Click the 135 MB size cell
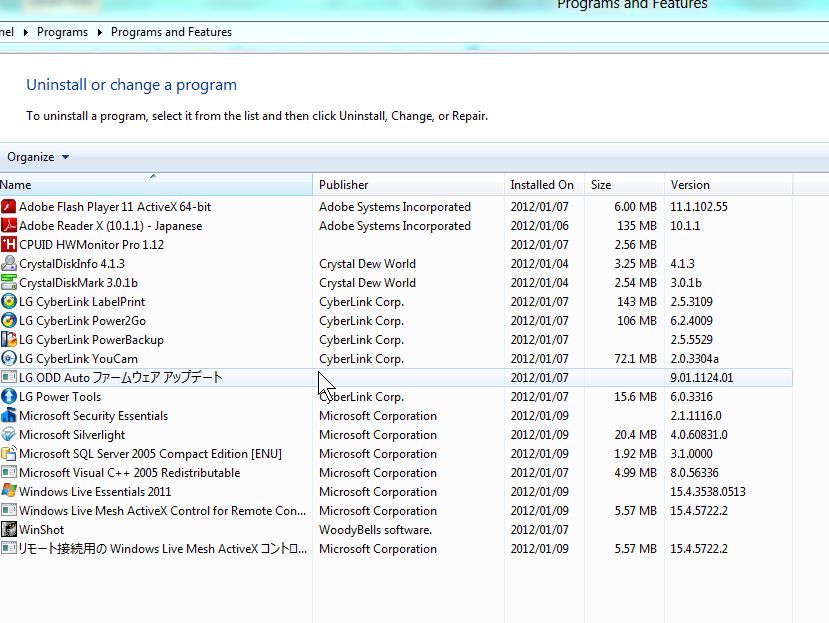The width and height of the screenshot is (829, 623). pyautogui.click(x=637, y=226)
